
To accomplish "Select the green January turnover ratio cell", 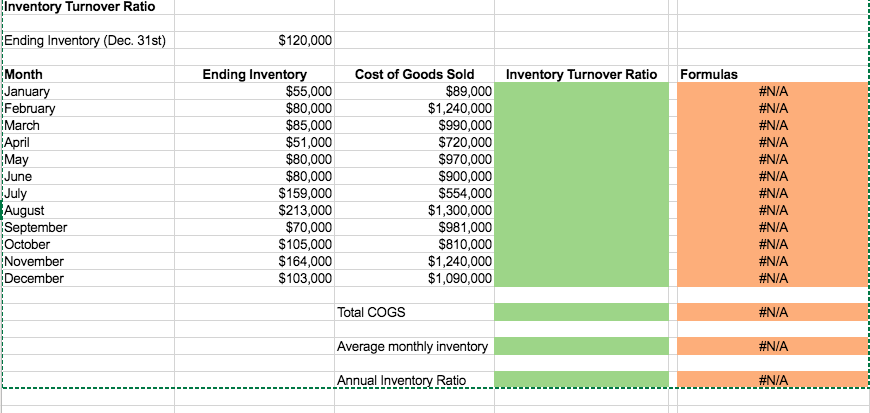I will (x=581, y=92).
